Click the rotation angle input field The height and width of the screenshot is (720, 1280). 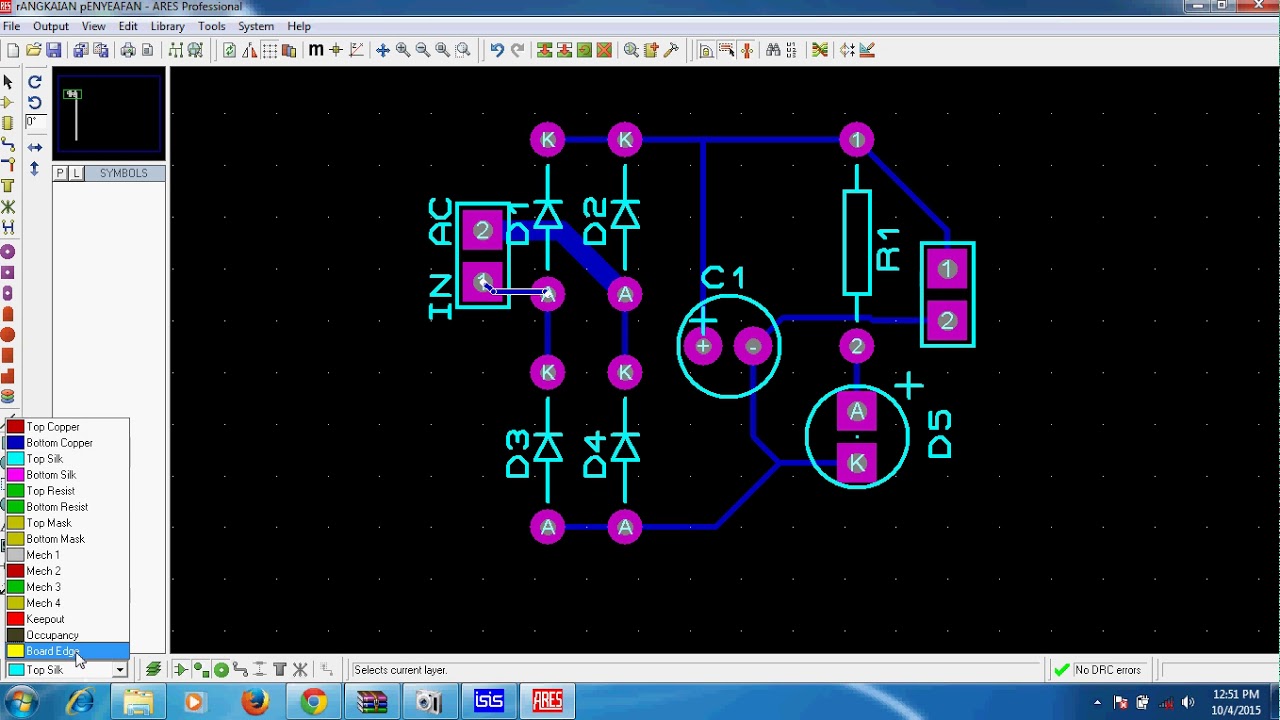[x=34, y=122]
